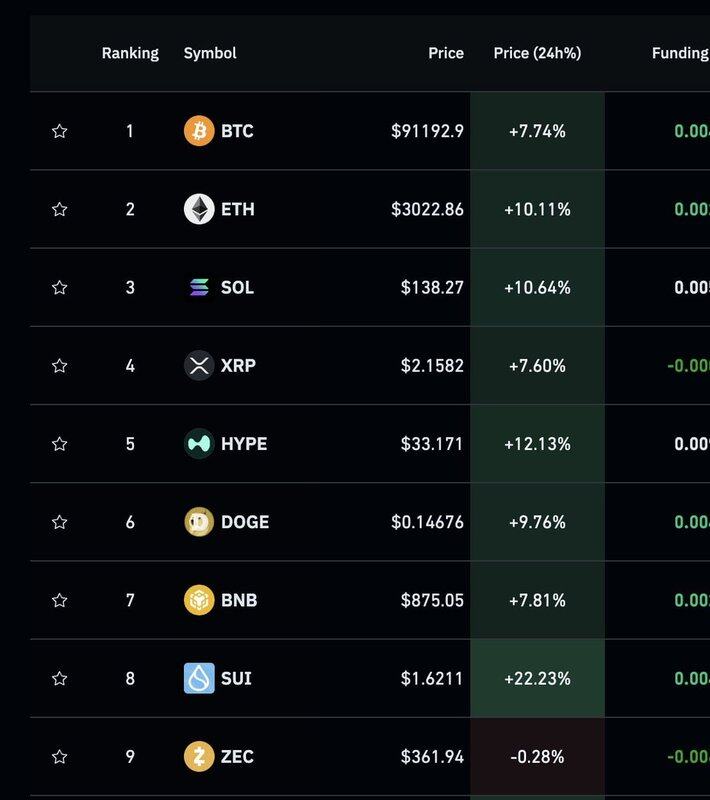This screenshot has width=710, height=800.
Task: Toggle the star for ETH
Action: pos(59,209)
